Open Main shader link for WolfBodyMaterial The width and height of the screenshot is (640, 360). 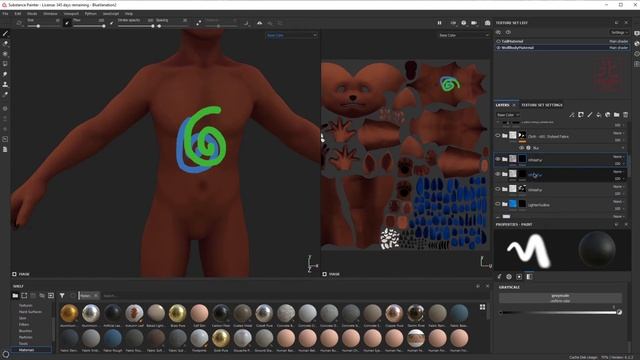tap(618, 48)
